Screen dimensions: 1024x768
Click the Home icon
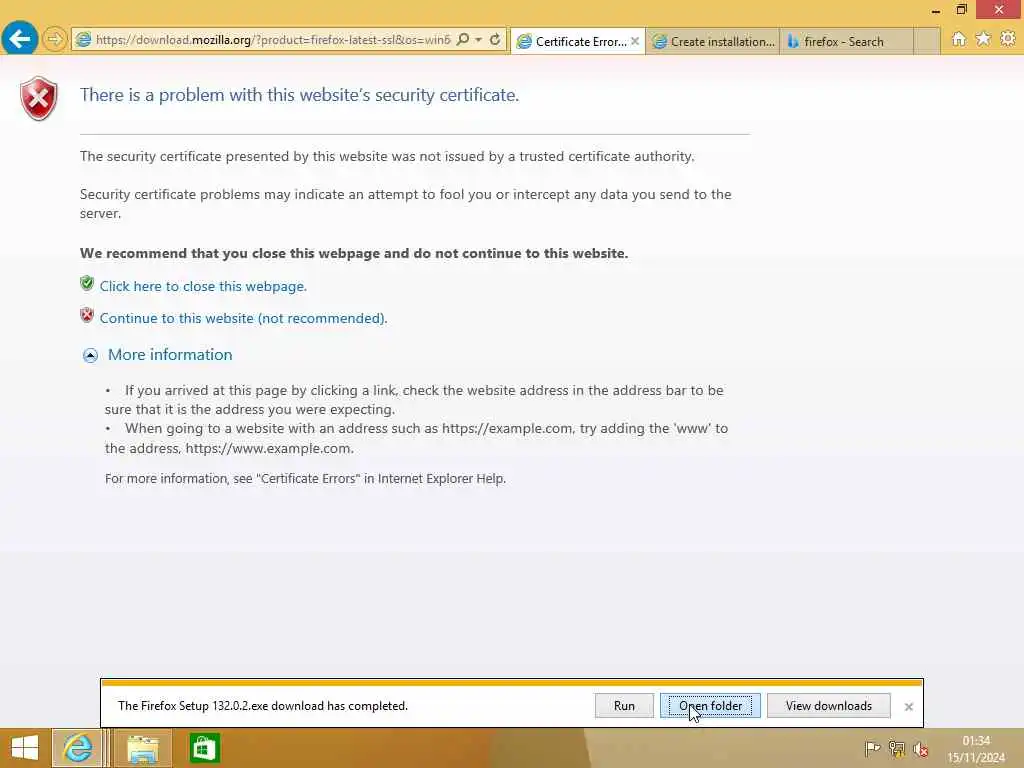(x=959, y=39)
